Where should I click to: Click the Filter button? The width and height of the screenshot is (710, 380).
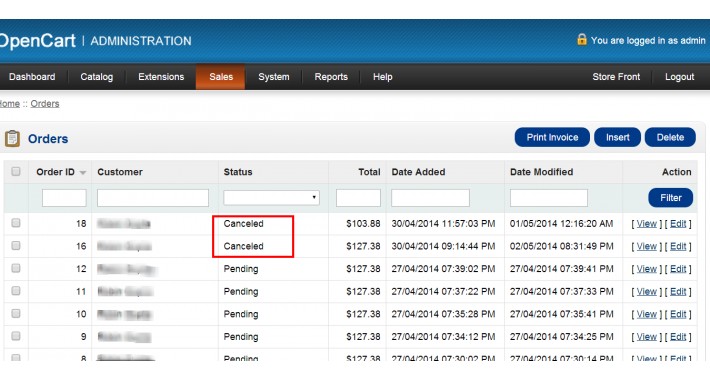(x=671, y=197)
